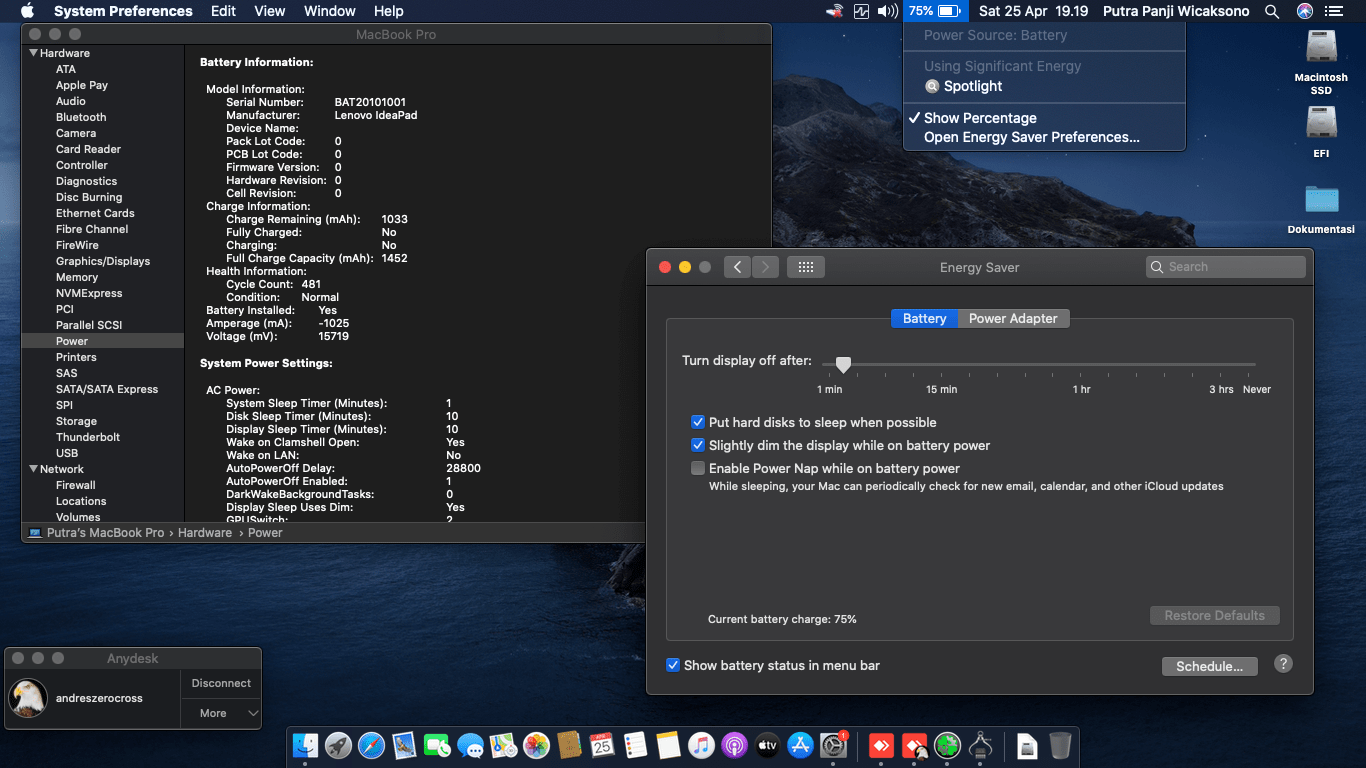
Task: Switch to the Power Adapter tab
Action: (1013, 318)
